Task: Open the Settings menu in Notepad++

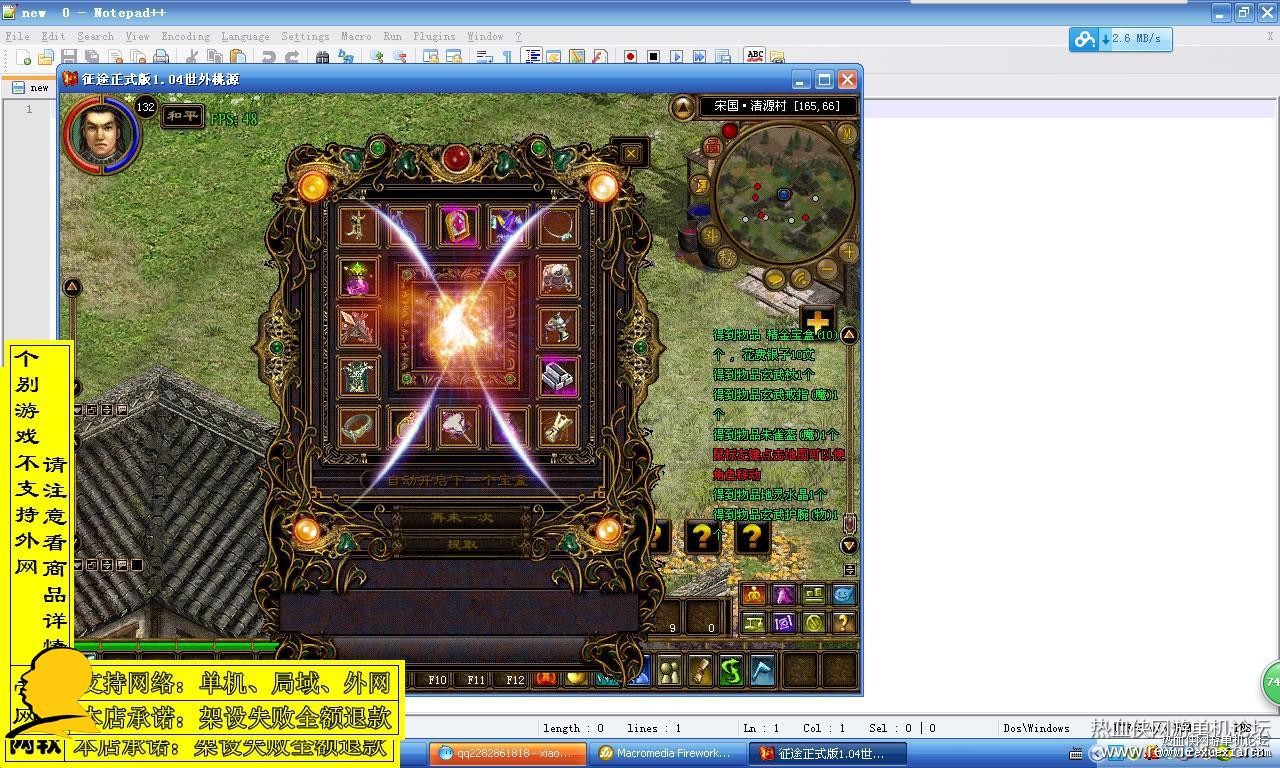Action: [305, 36]
